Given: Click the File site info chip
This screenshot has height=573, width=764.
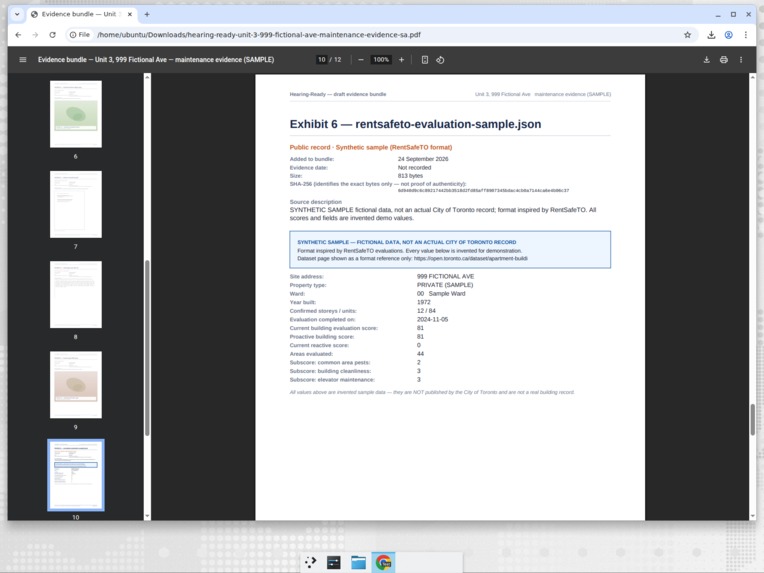Looking at the screenshot, I should pyautogui.click(x=80, y=35).
